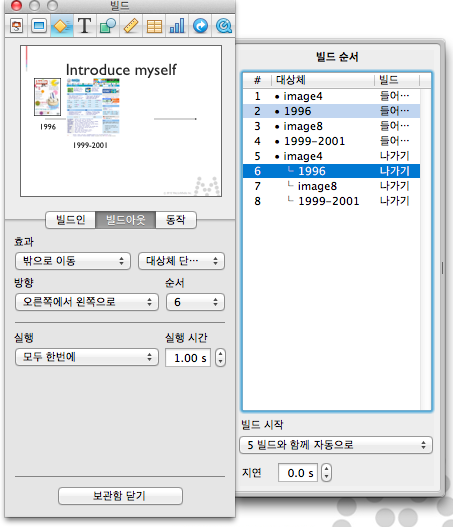The image size is (453, 527).
Task: Close the 빌드 inspector window
Action: (16, 5)
